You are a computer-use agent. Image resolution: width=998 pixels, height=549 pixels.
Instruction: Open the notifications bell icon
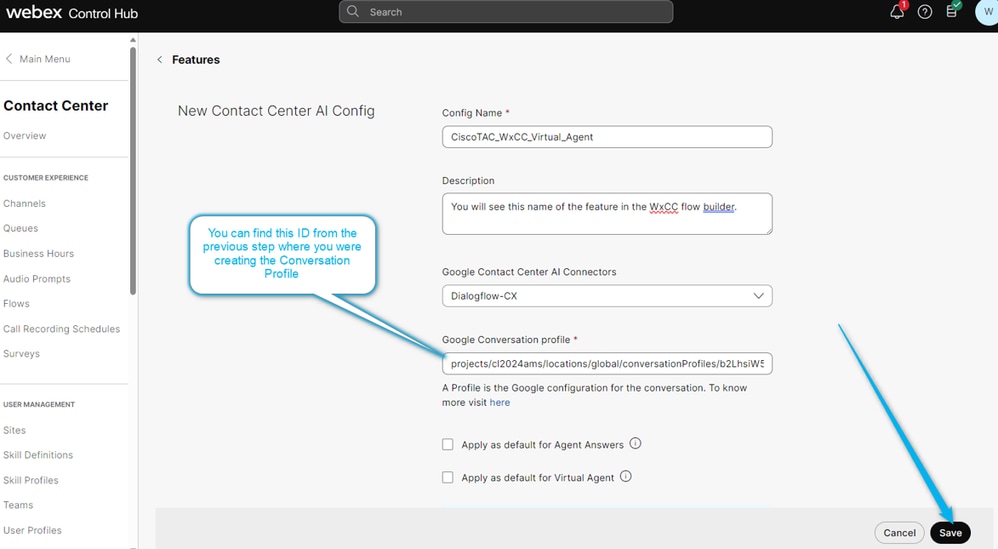[x=897, y=11]
